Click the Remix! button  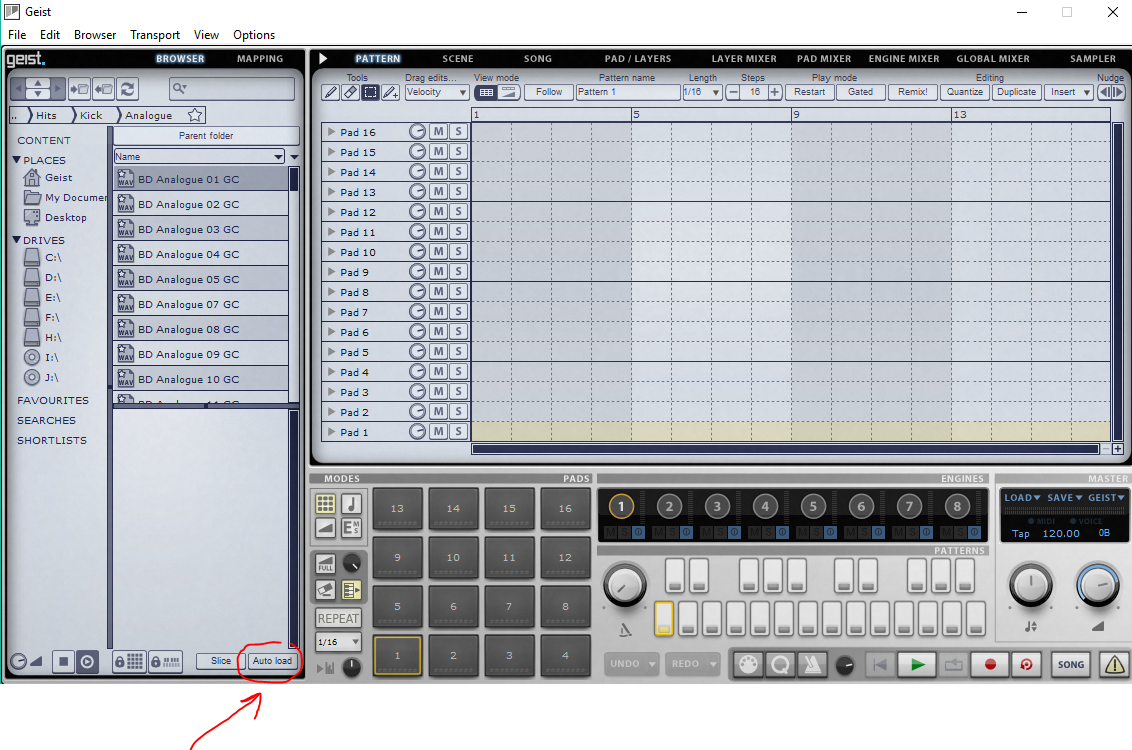(x=913, y=92)
